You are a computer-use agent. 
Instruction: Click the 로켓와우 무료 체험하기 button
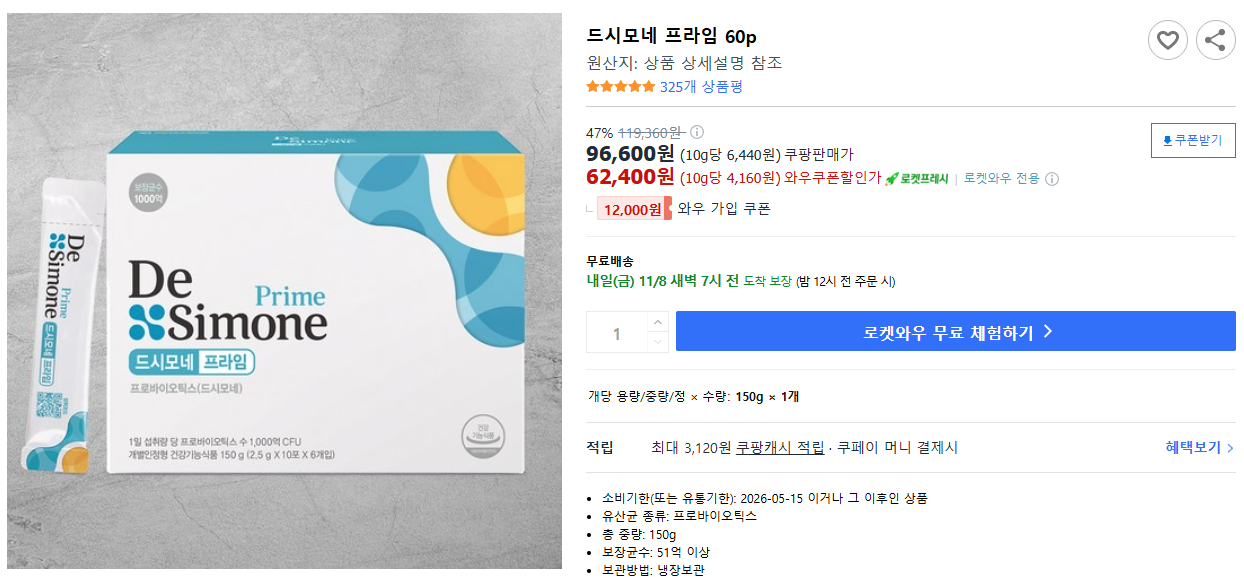(x=956, y=332)
